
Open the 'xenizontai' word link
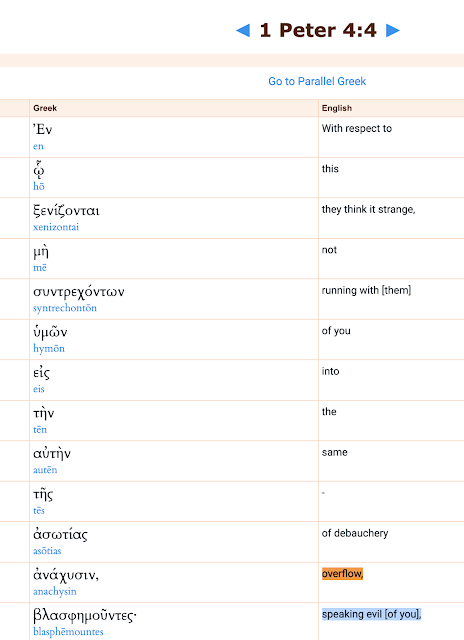pos(56,227)
